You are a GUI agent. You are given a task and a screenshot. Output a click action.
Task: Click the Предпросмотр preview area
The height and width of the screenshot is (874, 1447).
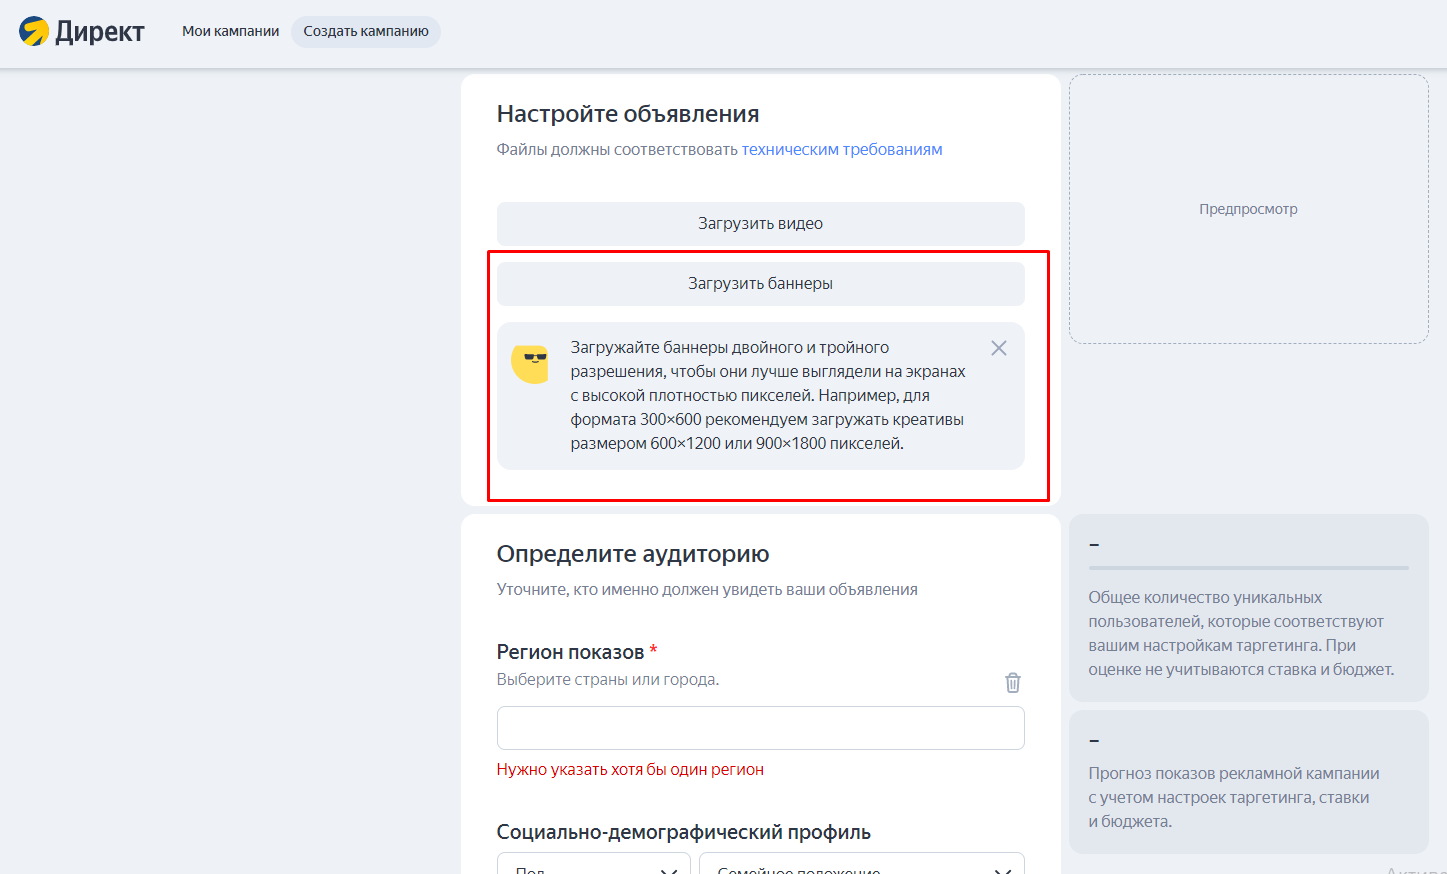pos(1249,209)
